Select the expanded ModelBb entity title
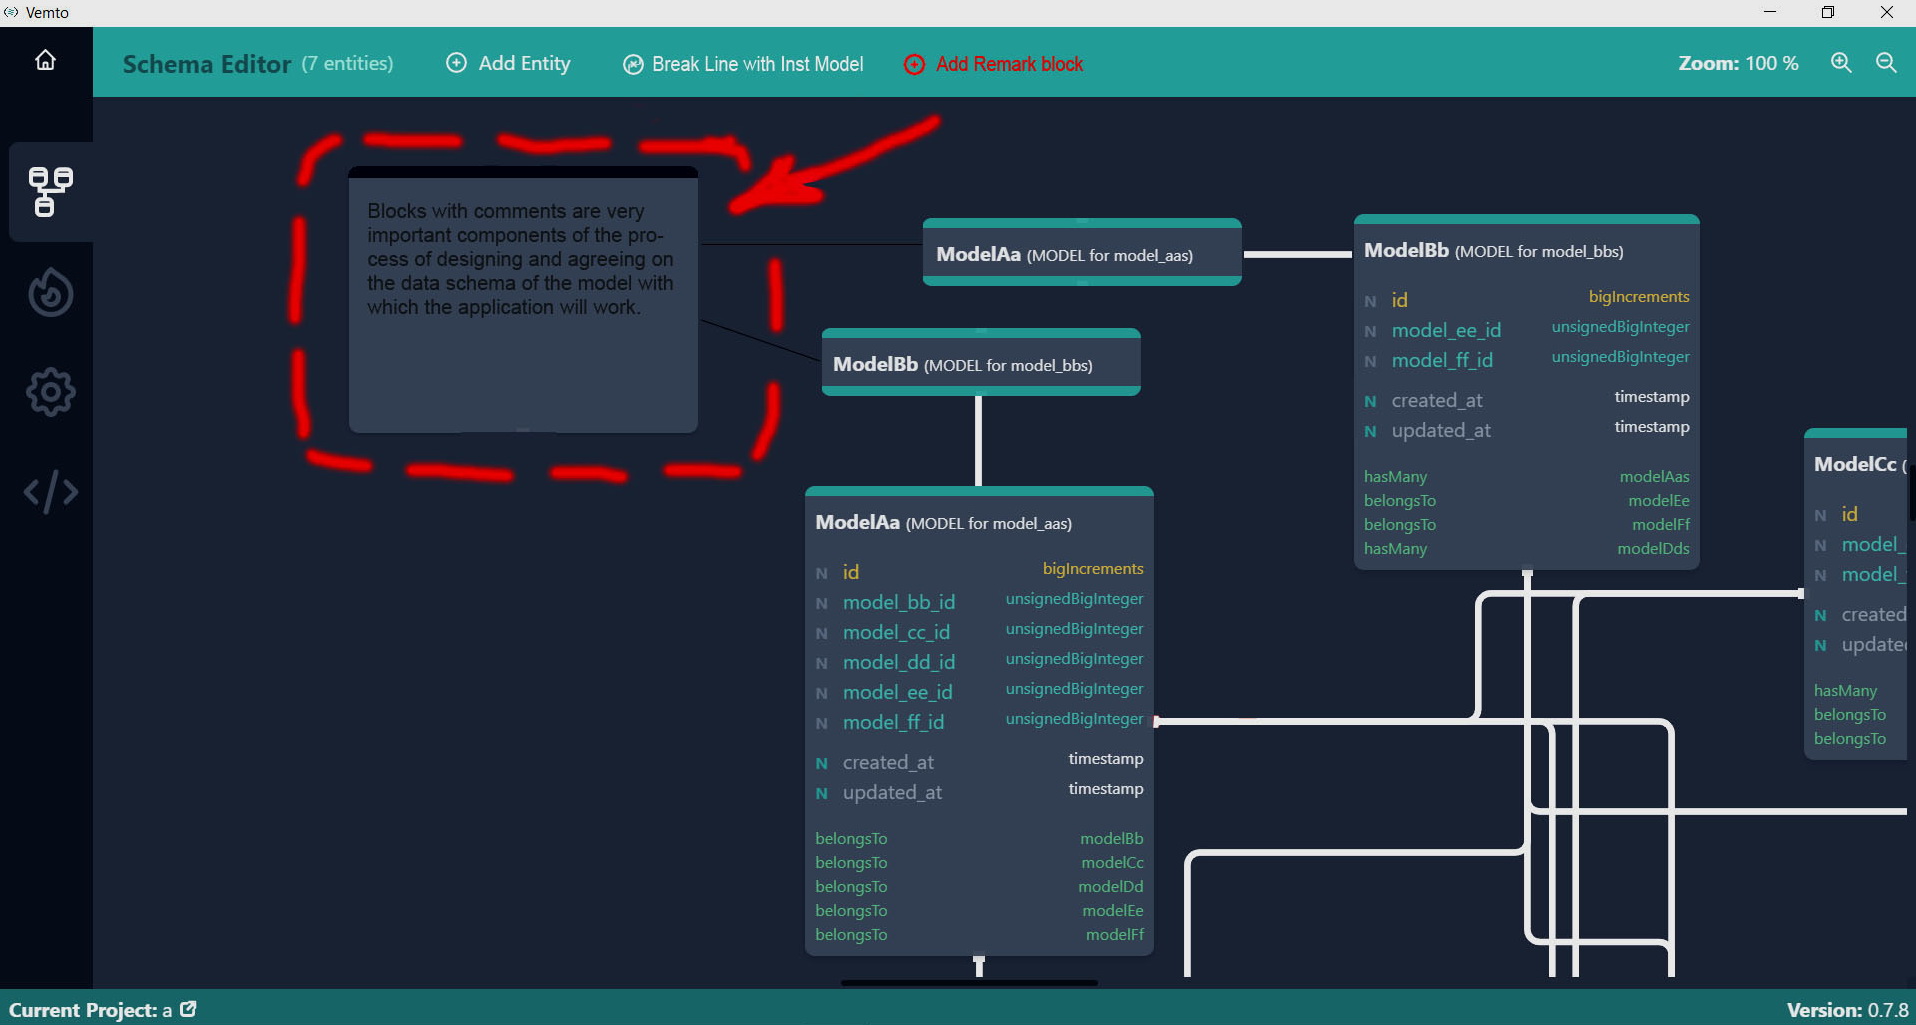 pyautogui.click(x=1493, y=251)
